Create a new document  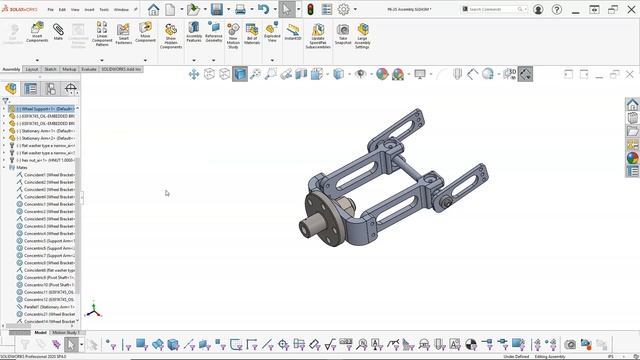coord(170,9)
